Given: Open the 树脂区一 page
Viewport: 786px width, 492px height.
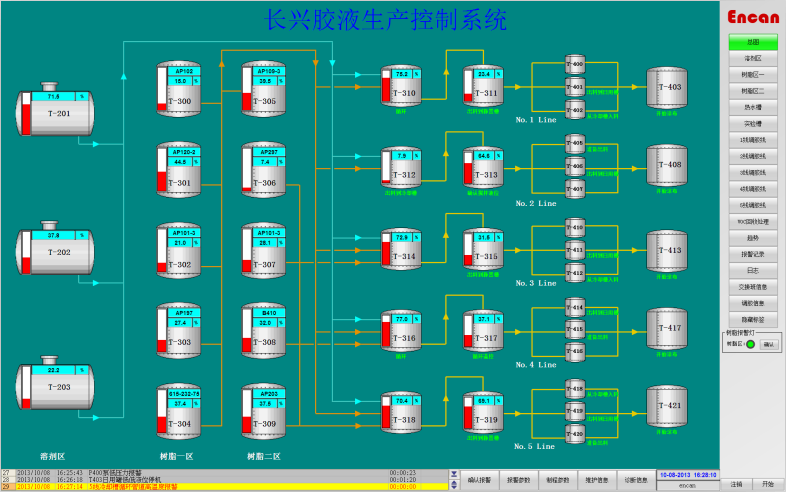Looking at the screenshot, I should coord(753,75).
